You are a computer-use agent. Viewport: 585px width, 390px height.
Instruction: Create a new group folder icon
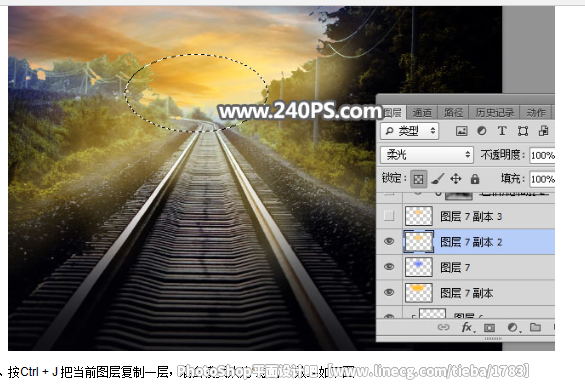tap(535, 327)
